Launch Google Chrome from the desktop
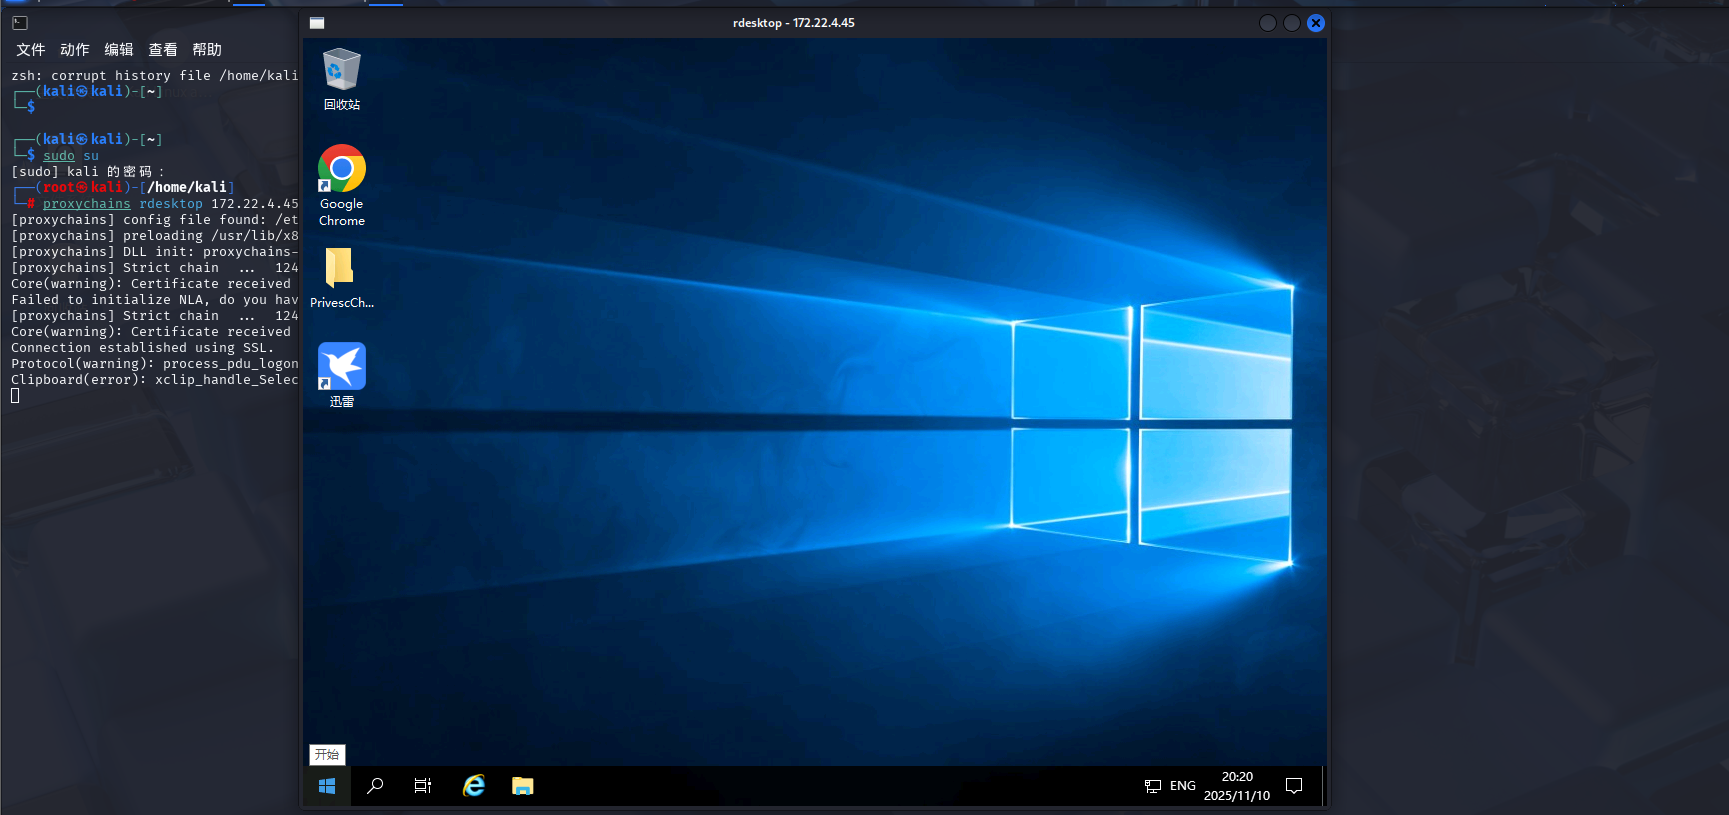Screen dimensions: 1729x815 click(341, 170)
